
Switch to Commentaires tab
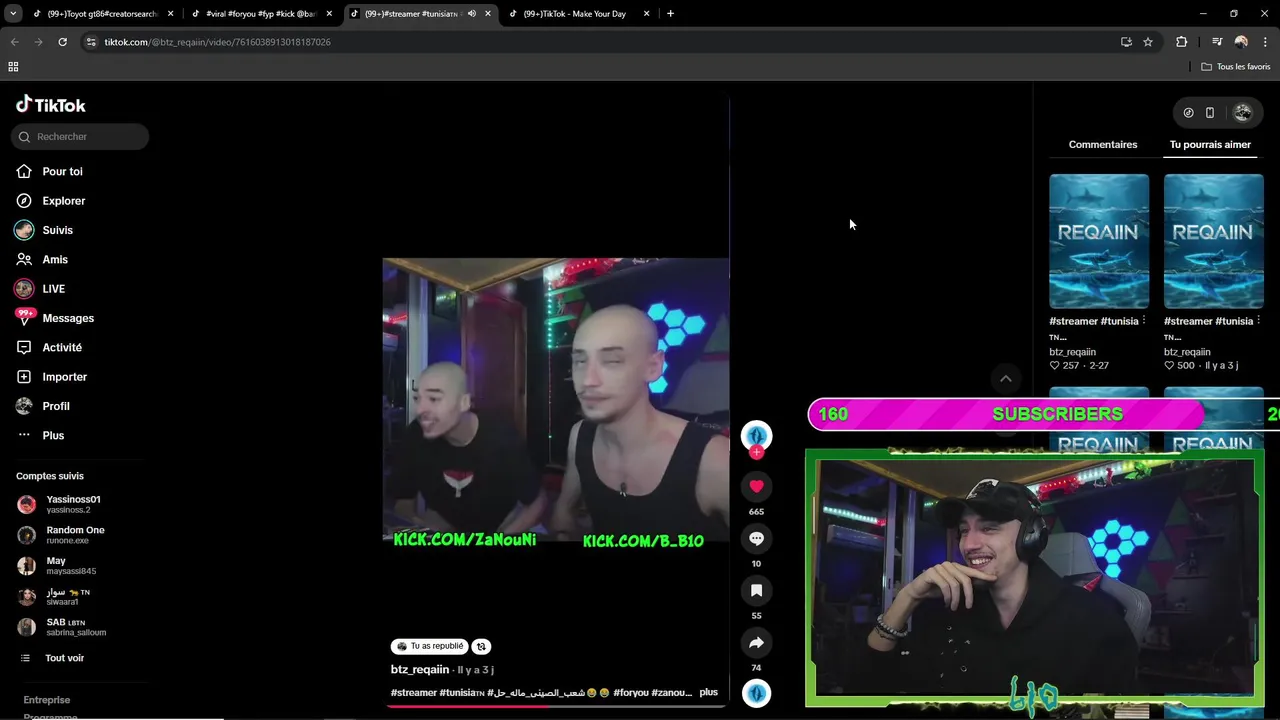pyautogui.click(x=1103, y=144)
